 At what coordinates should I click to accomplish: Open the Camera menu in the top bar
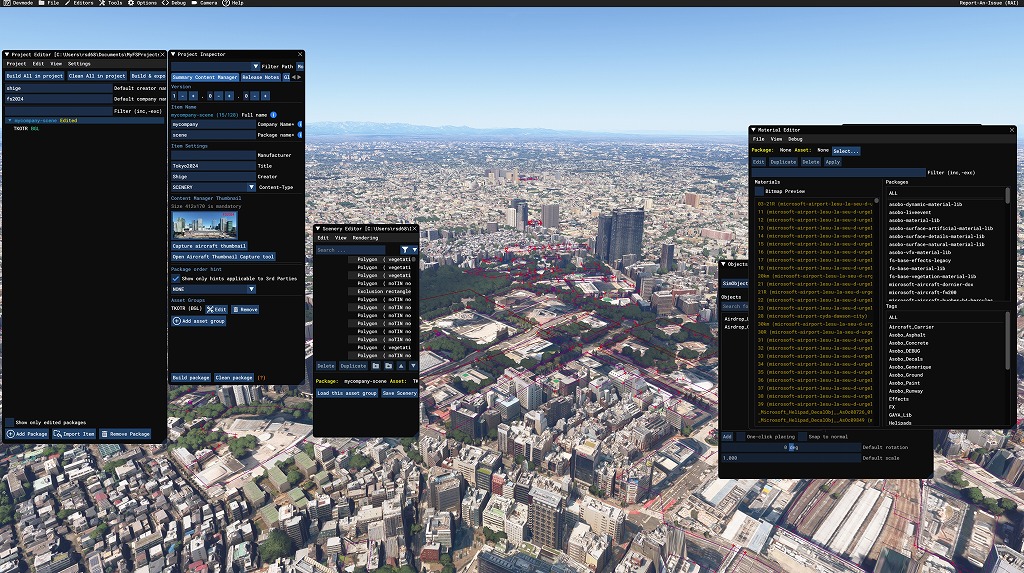coord(205,3)
